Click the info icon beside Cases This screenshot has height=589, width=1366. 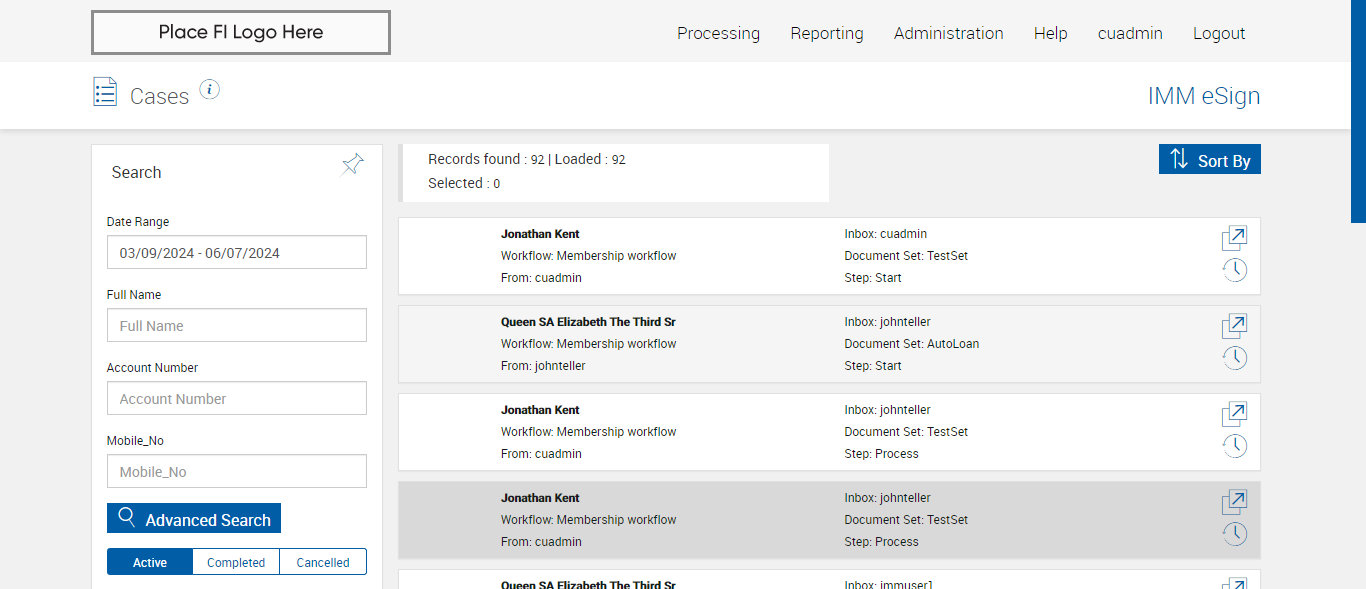(x=209, y=90)
